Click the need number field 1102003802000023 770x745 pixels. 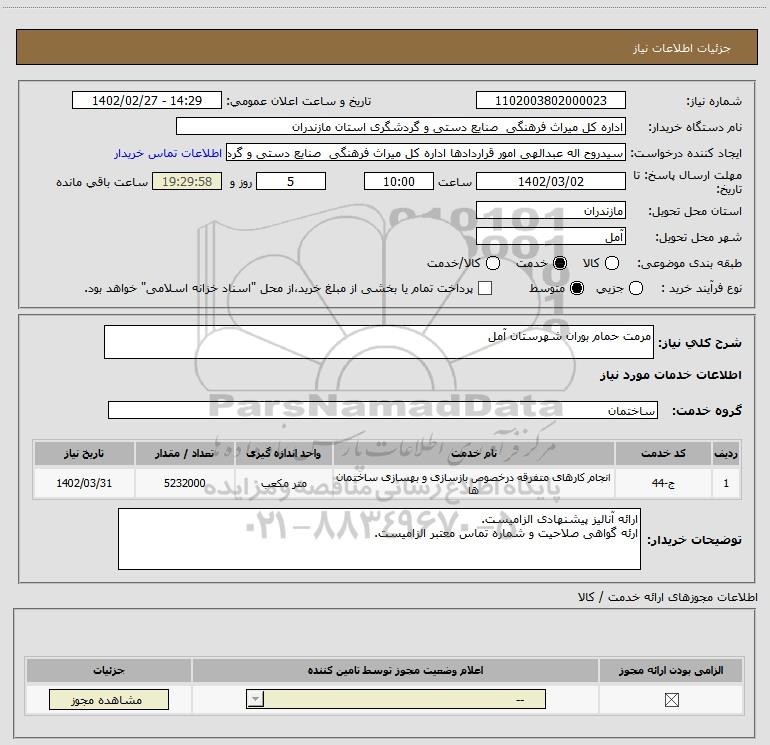550,100
